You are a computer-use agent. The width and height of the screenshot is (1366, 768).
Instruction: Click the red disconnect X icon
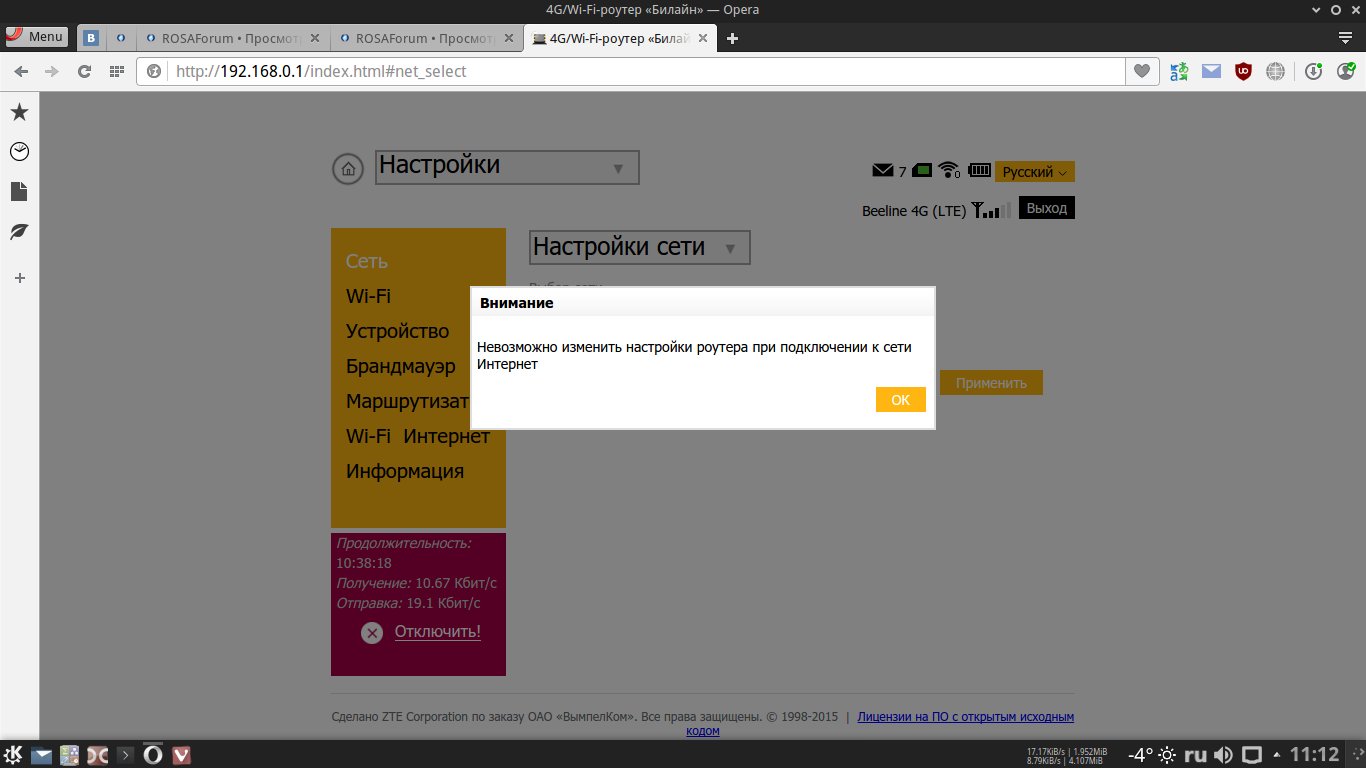pos(372,632)
